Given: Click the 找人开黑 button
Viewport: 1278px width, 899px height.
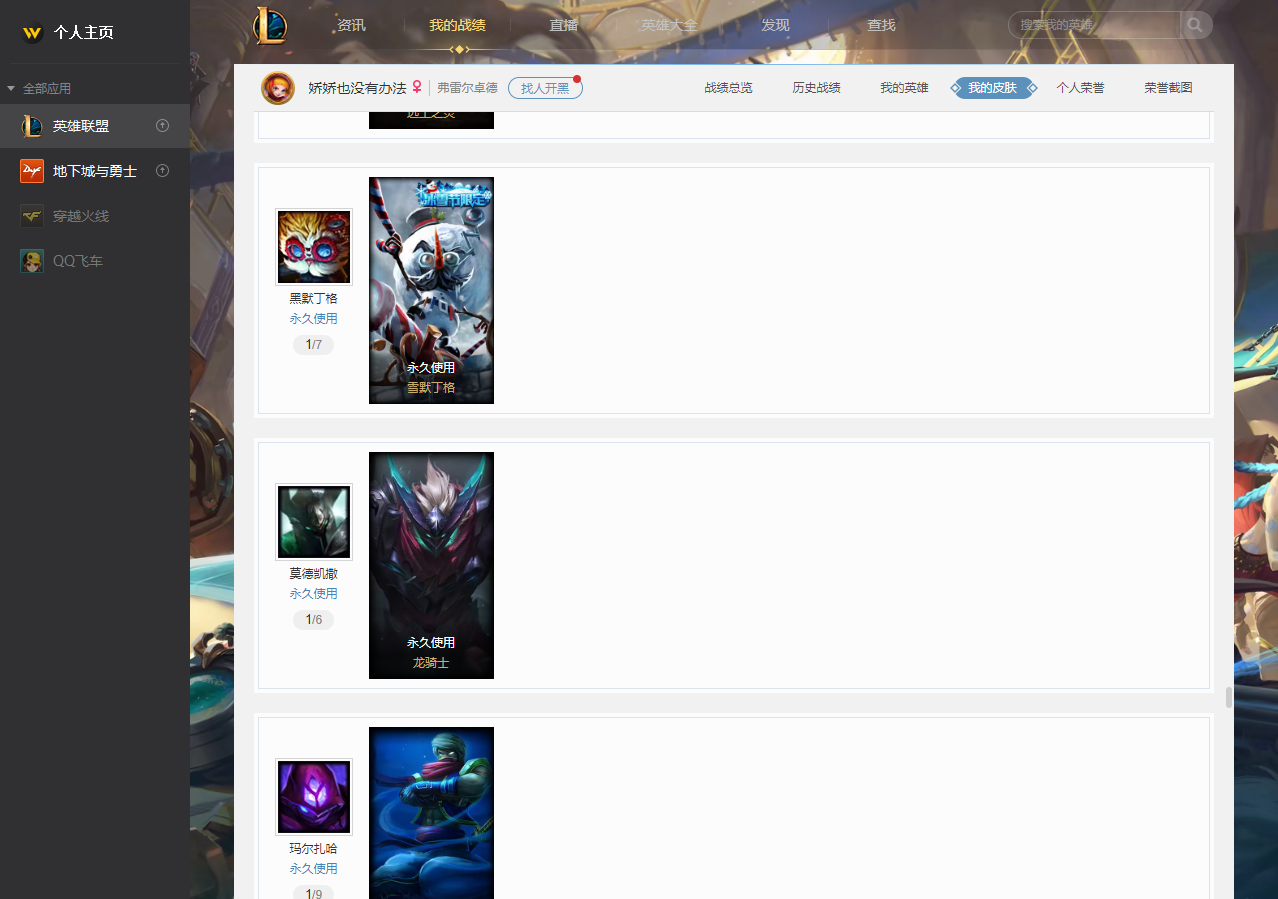Looking at the screenshot, I should point(545,88).
